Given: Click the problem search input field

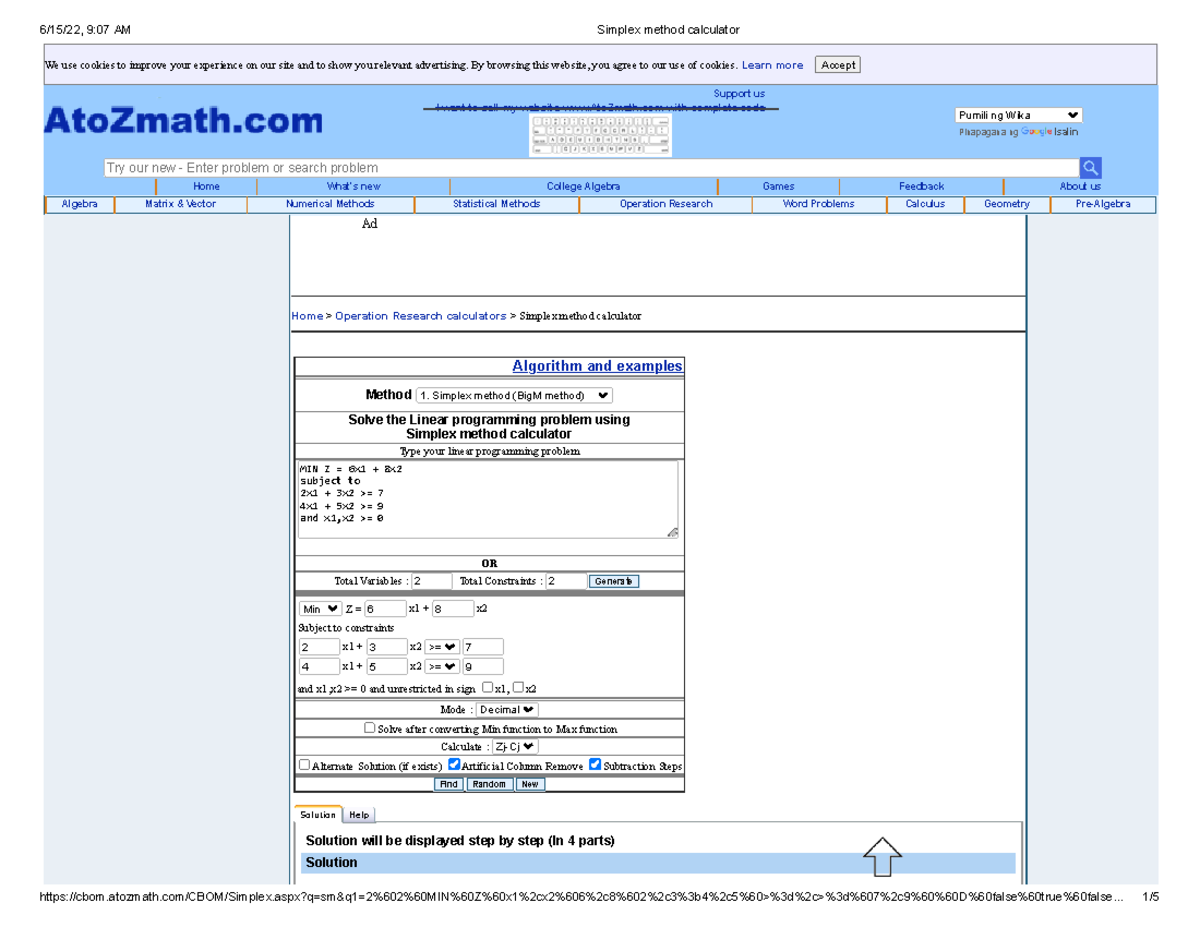Looking at the screenshot, I should 500,167.
